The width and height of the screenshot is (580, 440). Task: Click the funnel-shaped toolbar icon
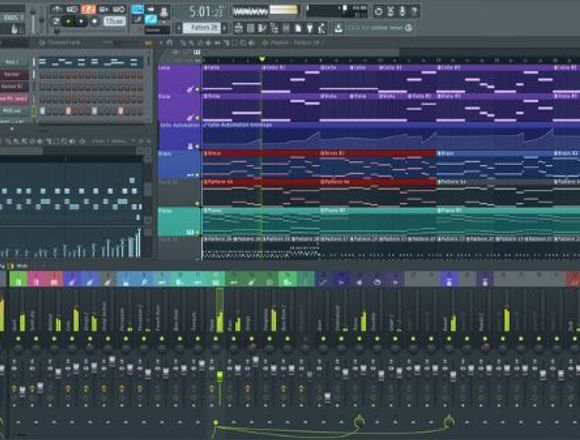click(310, 28)
